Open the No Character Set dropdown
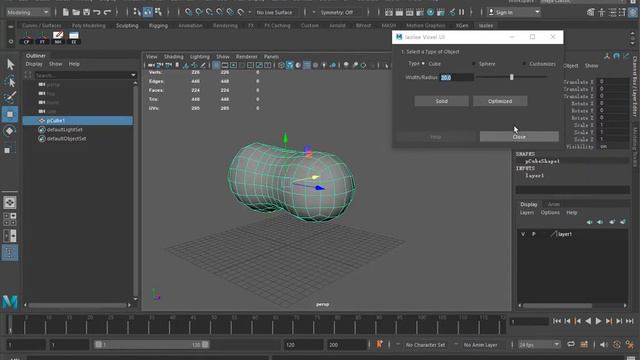 point(425,345)
